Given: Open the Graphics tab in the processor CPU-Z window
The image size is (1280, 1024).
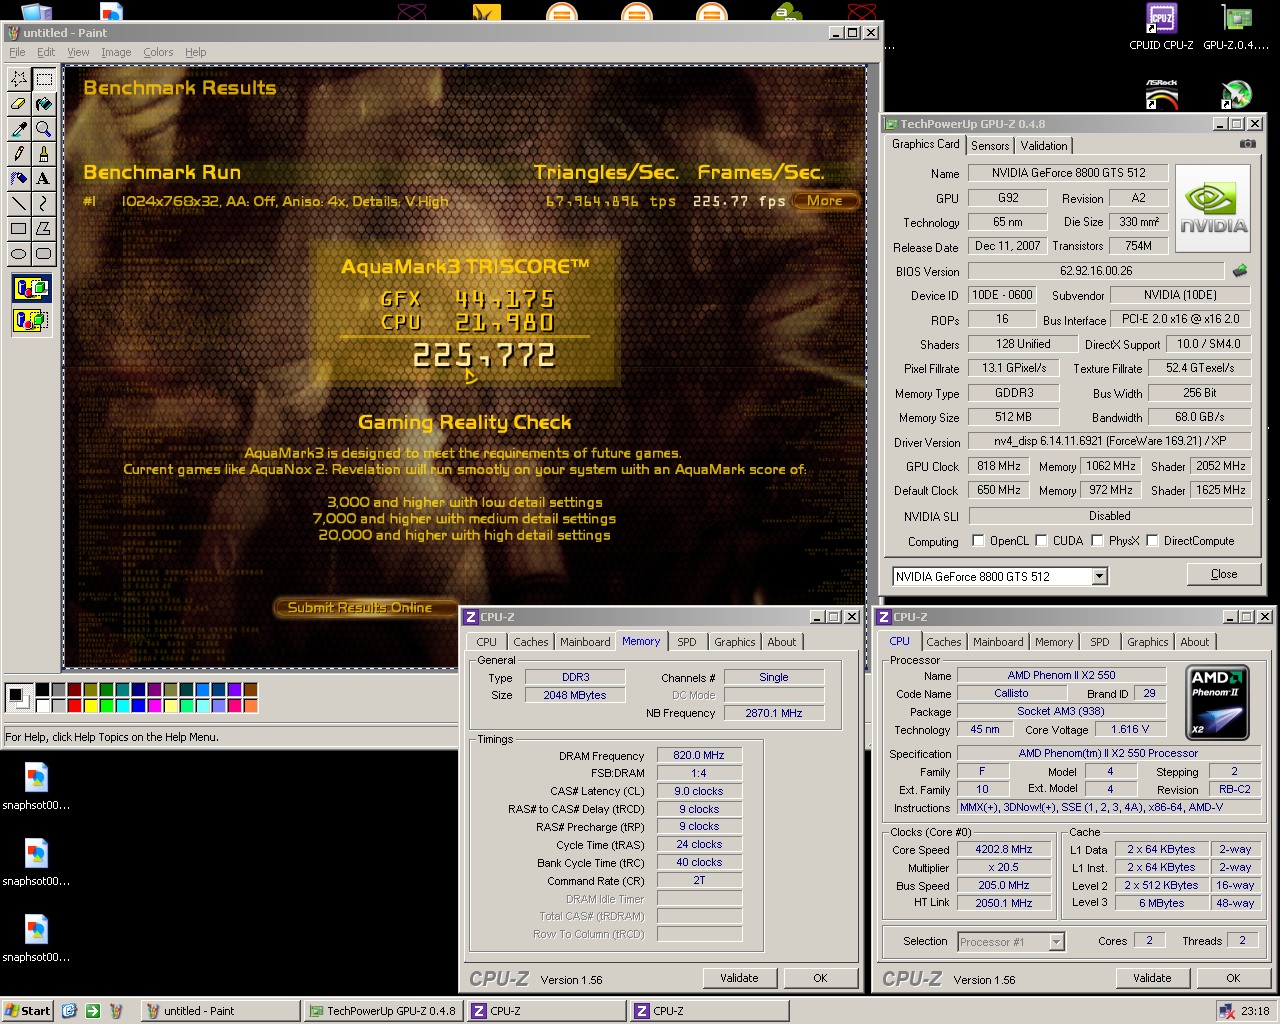Looking at the screenshot, I should pos(1147,642).
